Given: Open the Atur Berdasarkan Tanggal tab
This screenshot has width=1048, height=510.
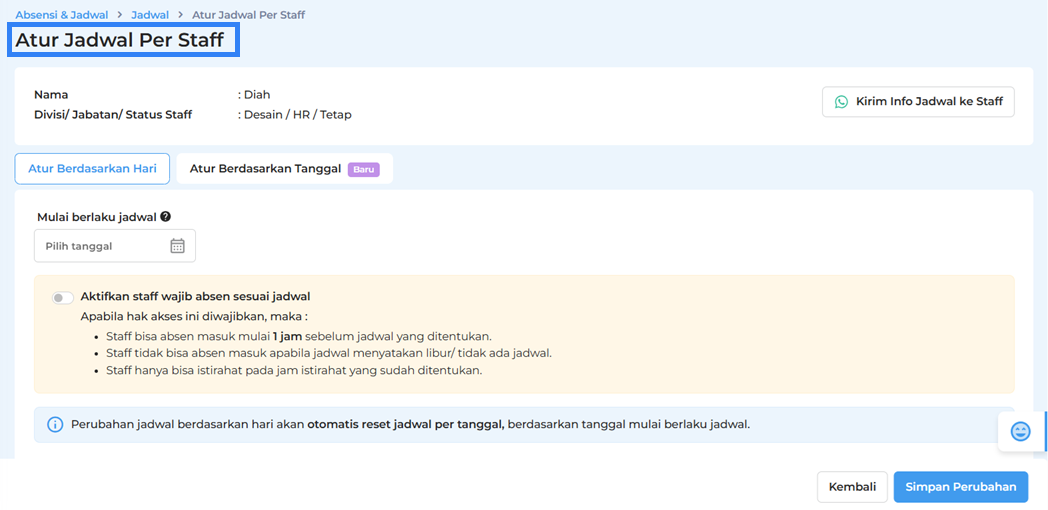Looking at the screenshot, I should 265,169.
